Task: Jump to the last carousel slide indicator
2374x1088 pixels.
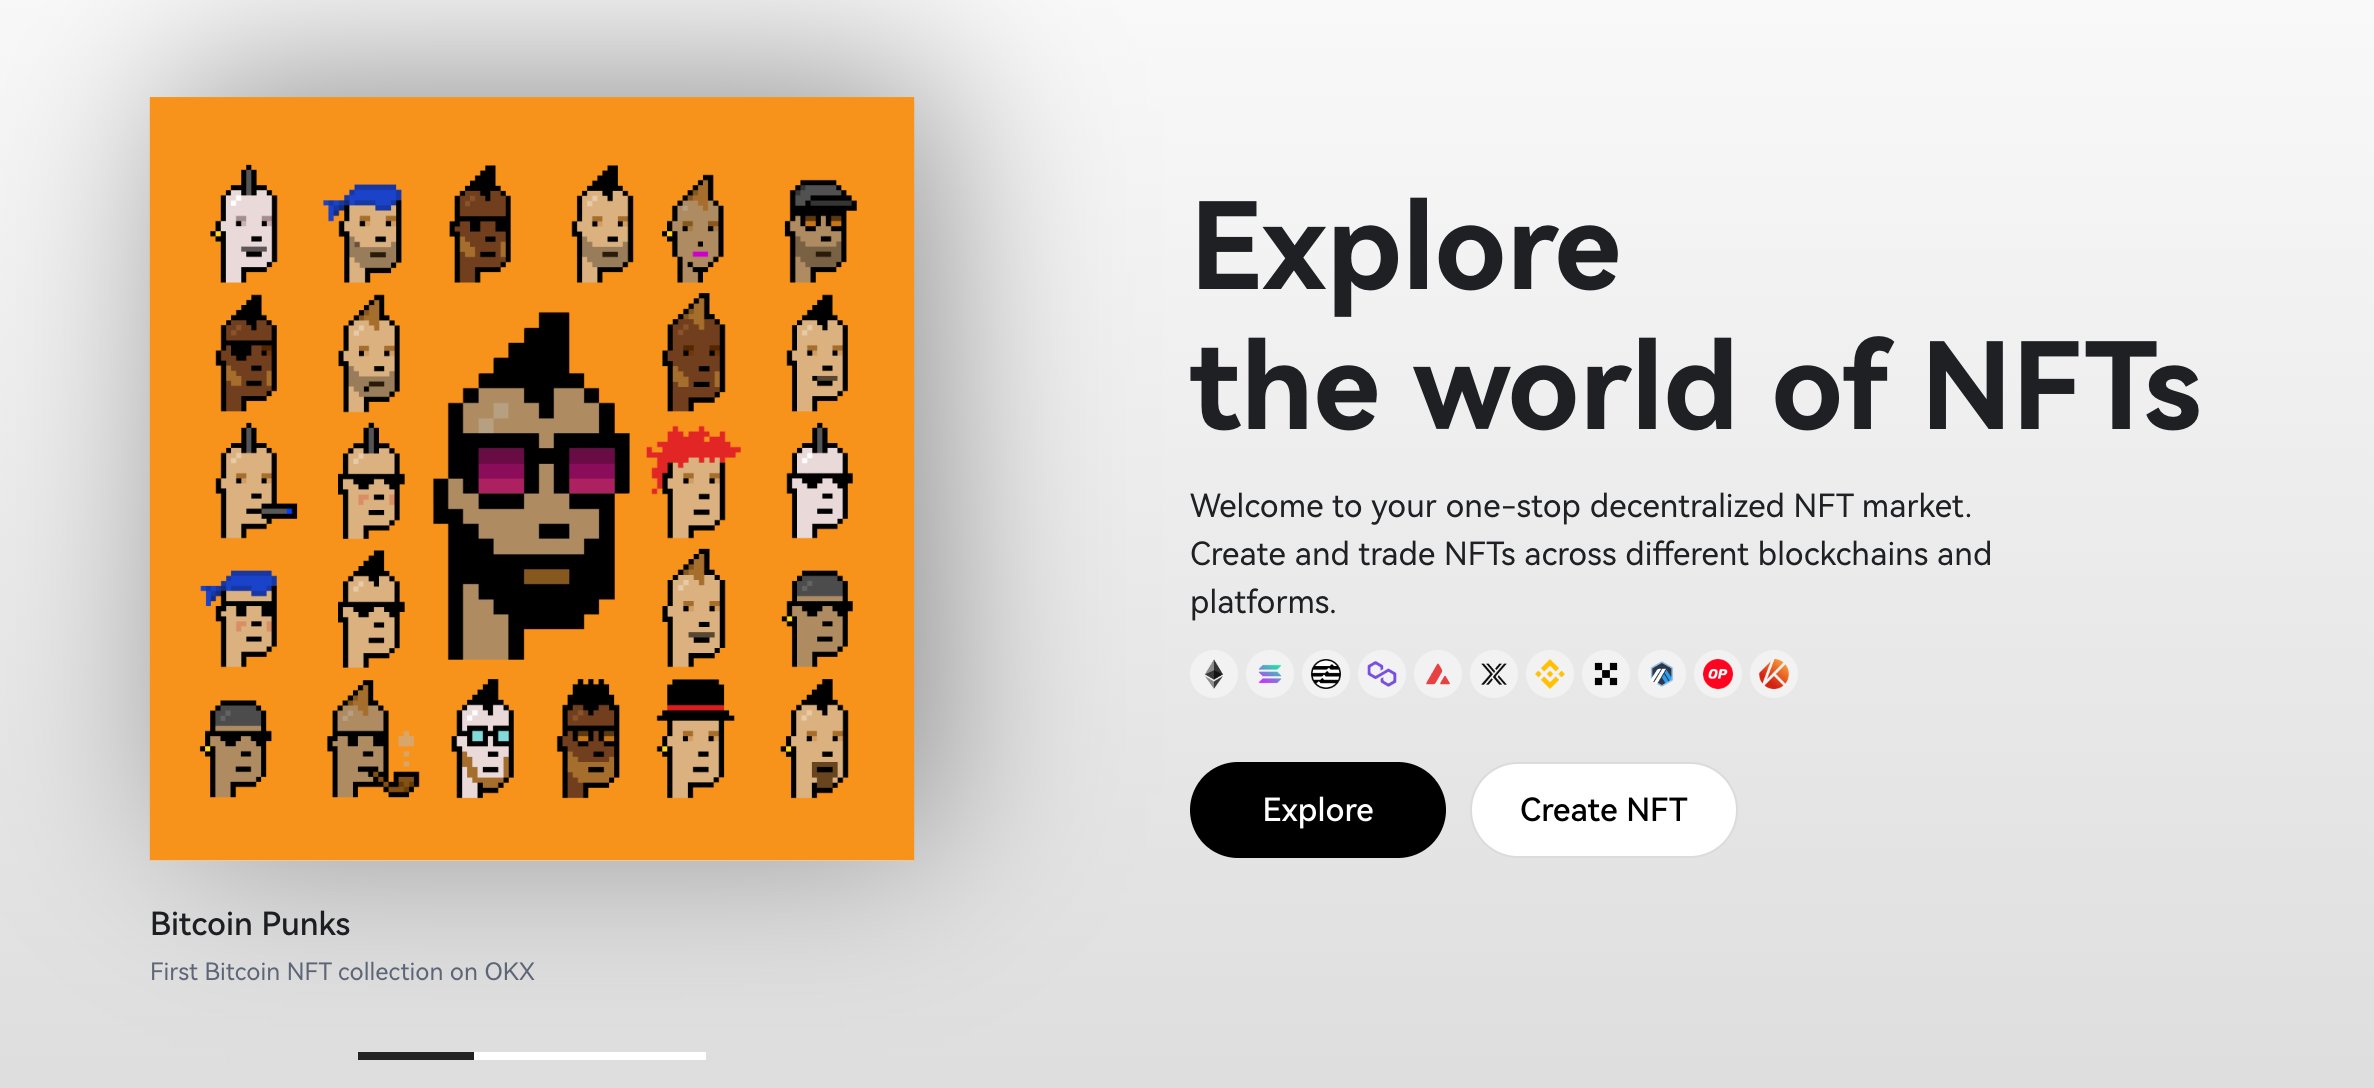Action: click(648, 1056)
